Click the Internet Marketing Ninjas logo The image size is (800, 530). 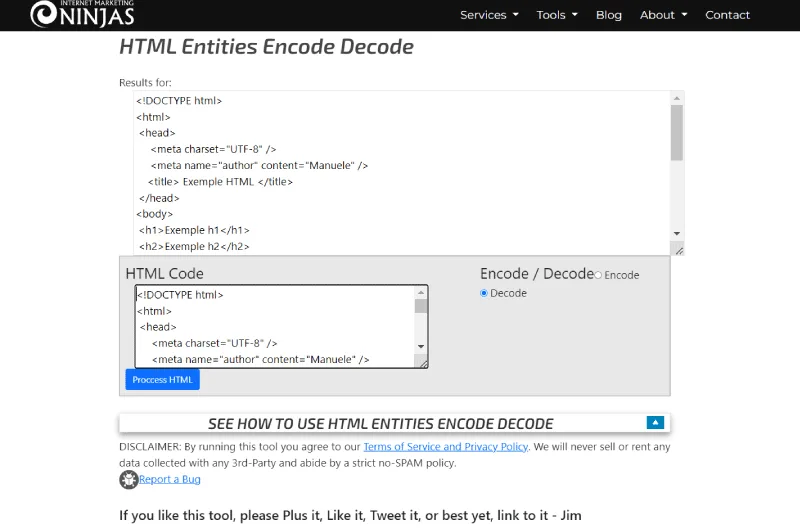point(81,13)
